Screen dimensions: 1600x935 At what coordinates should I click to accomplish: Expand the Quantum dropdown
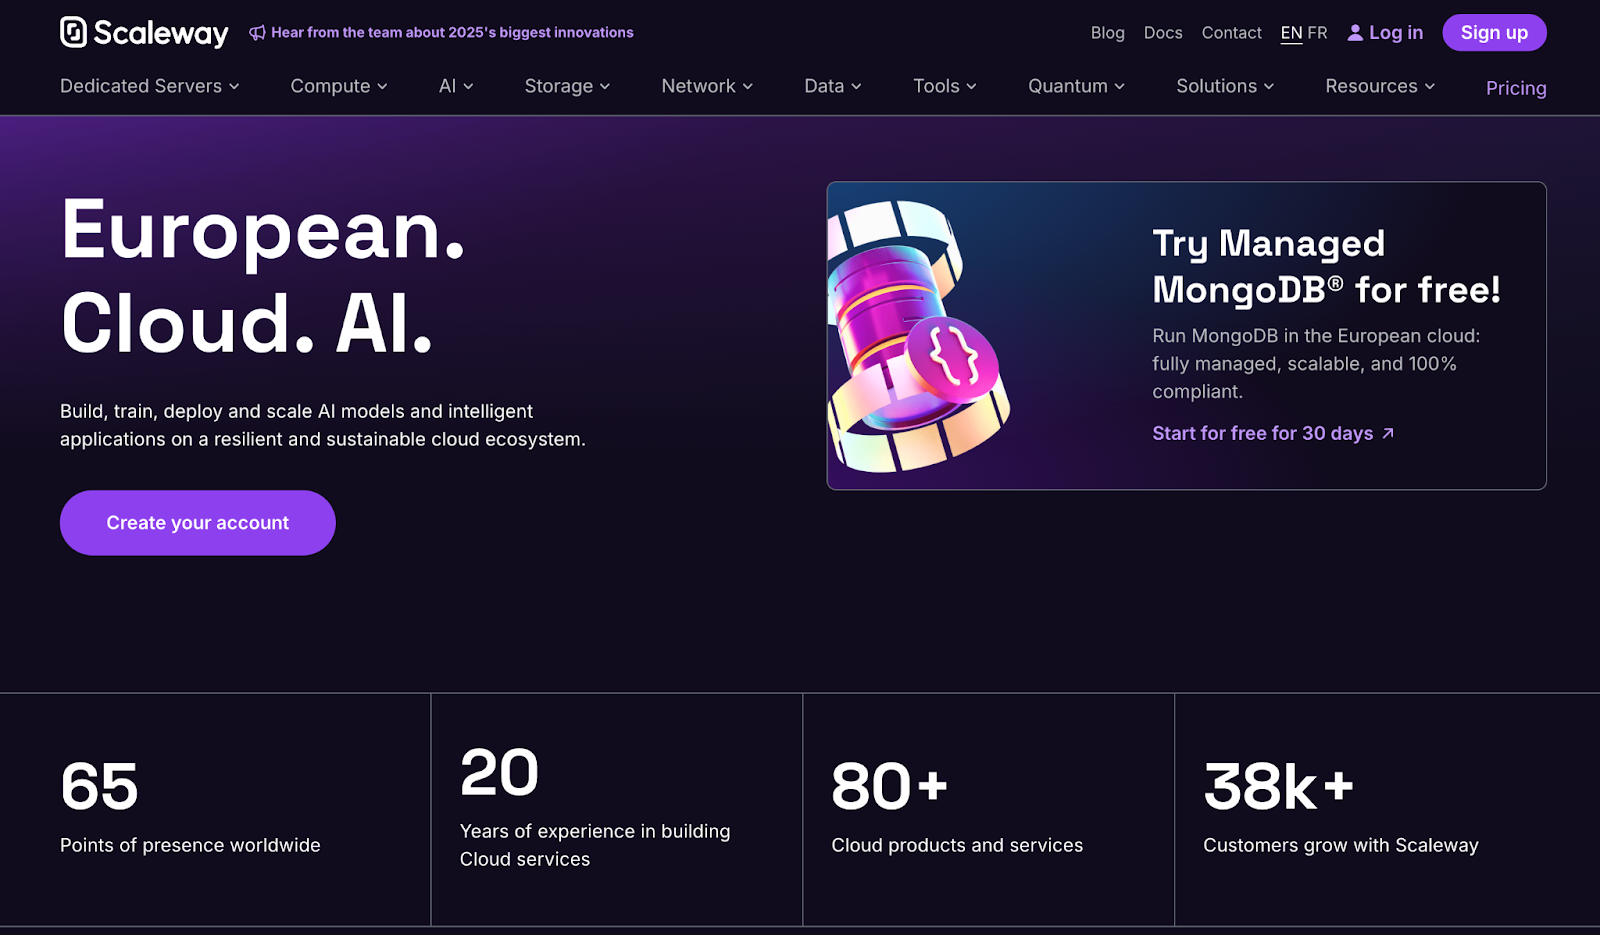[x=1075, y=86]
